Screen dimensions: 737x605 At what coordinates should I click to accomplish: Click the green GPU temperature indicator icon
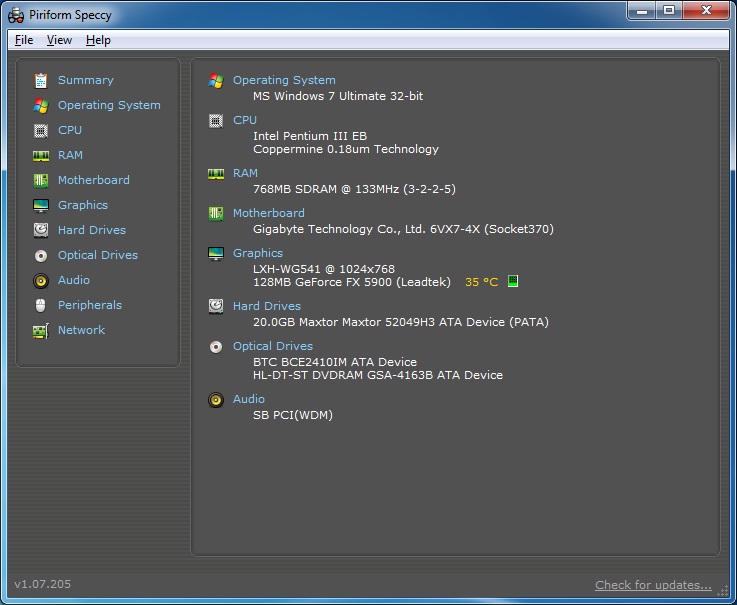pos(513,281)
